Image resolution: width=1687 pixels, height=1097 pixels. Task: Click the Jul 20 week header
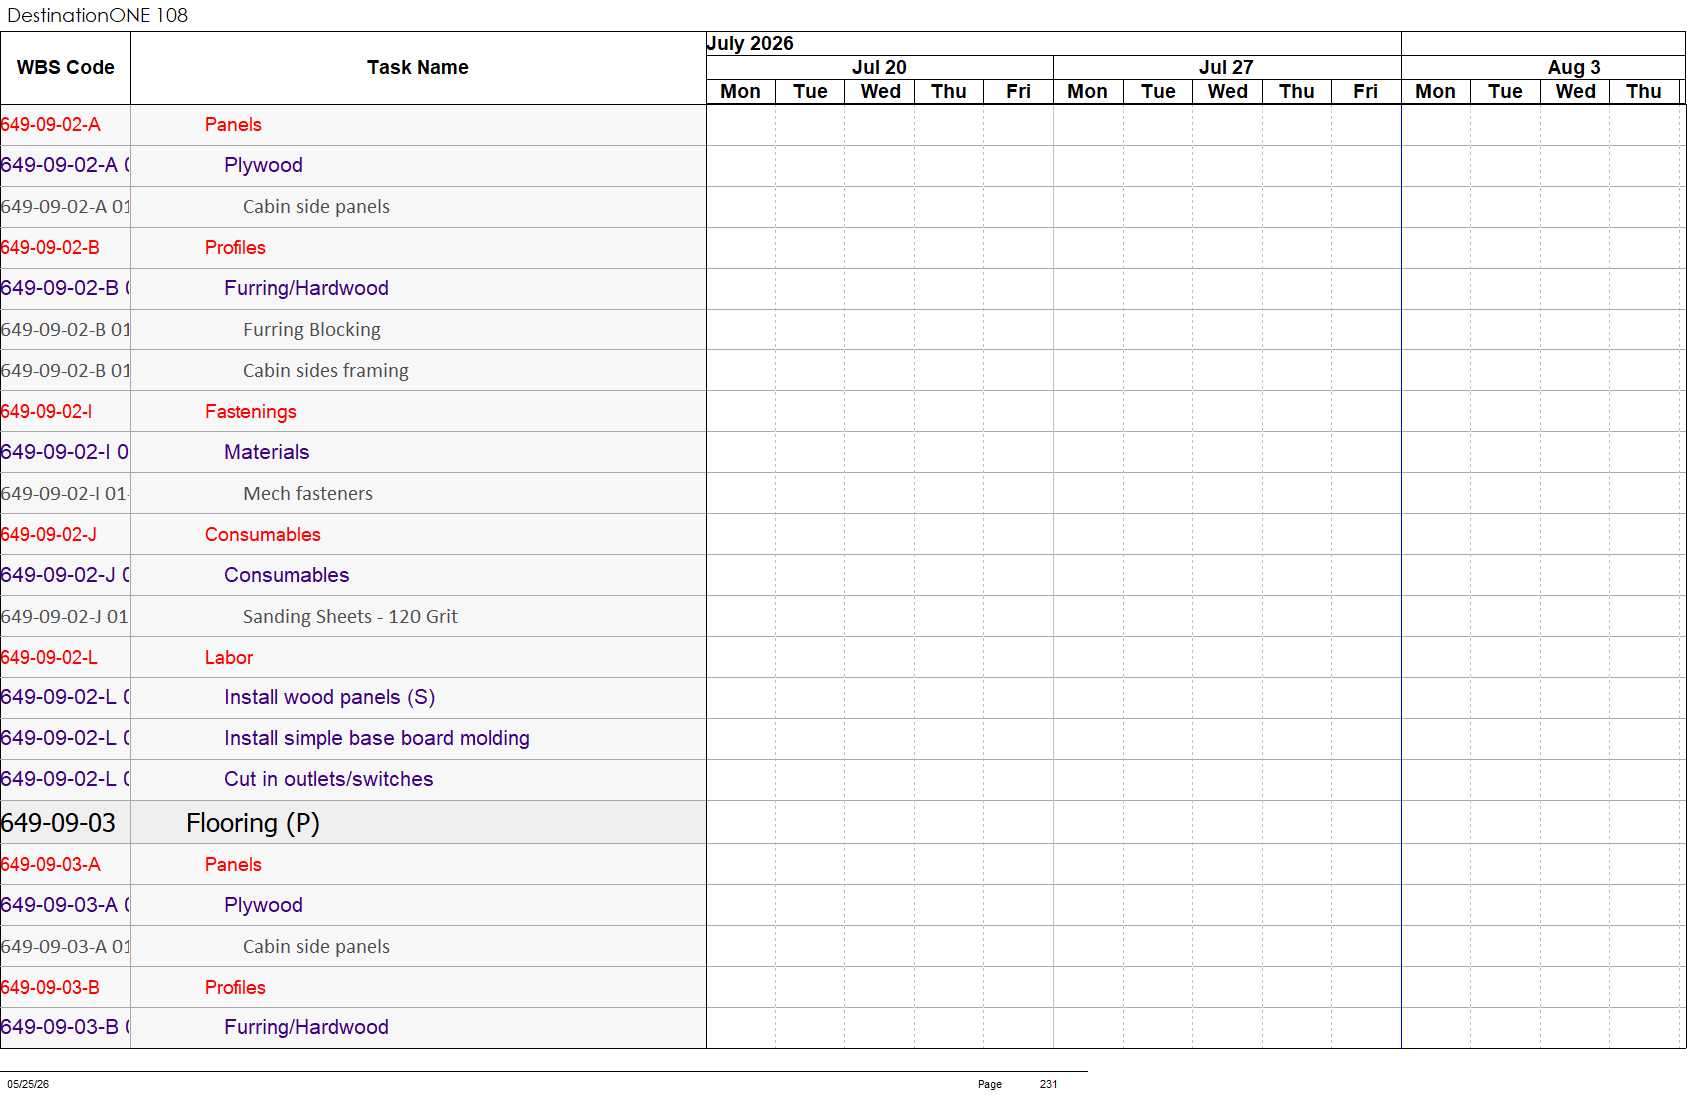879,68
